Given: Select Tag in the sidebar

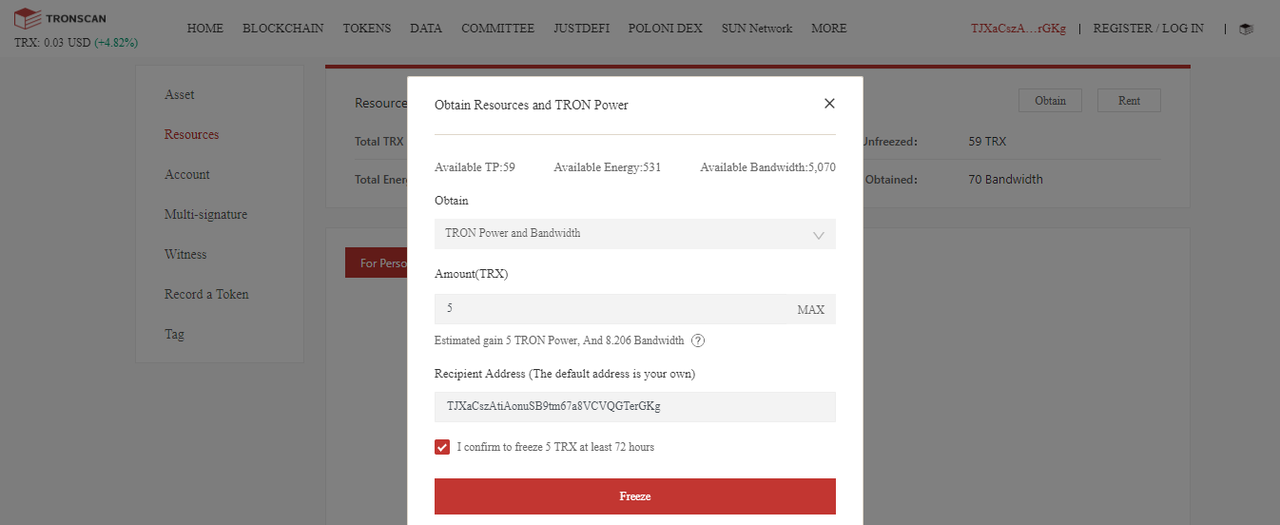Looking at the screenshot, I should click(x=175, y=335).
